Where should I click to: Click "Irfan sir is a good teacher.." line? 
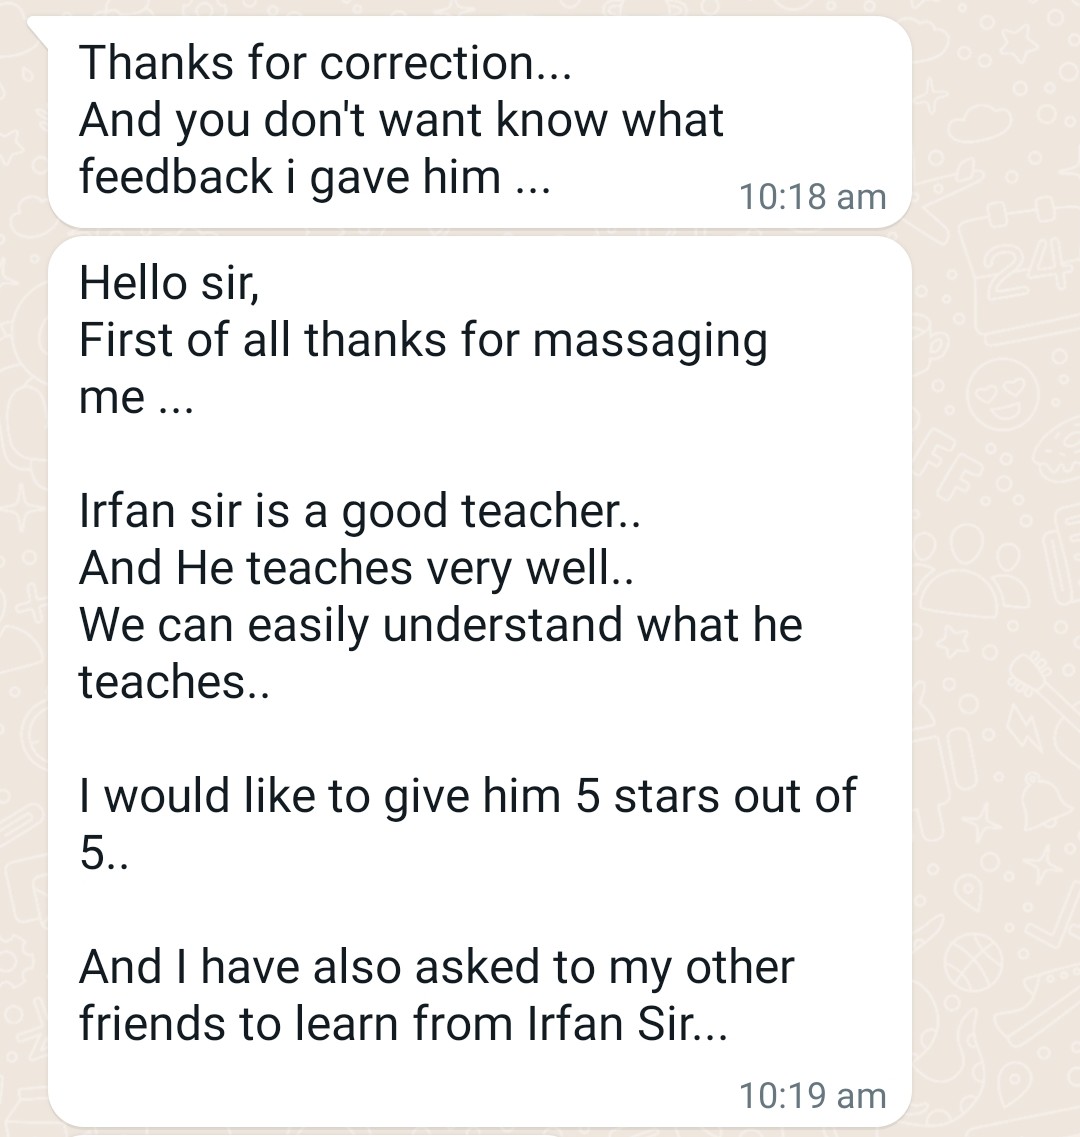(359, 511)
